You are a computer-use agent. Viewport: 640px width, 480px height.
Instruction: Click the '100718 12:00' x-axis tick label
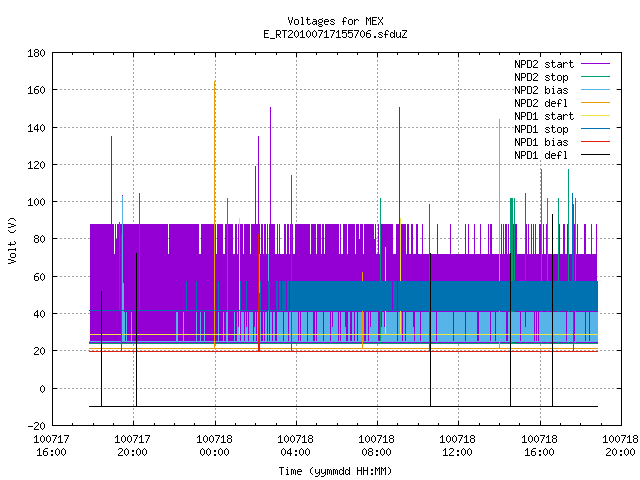tap(457, 446)
